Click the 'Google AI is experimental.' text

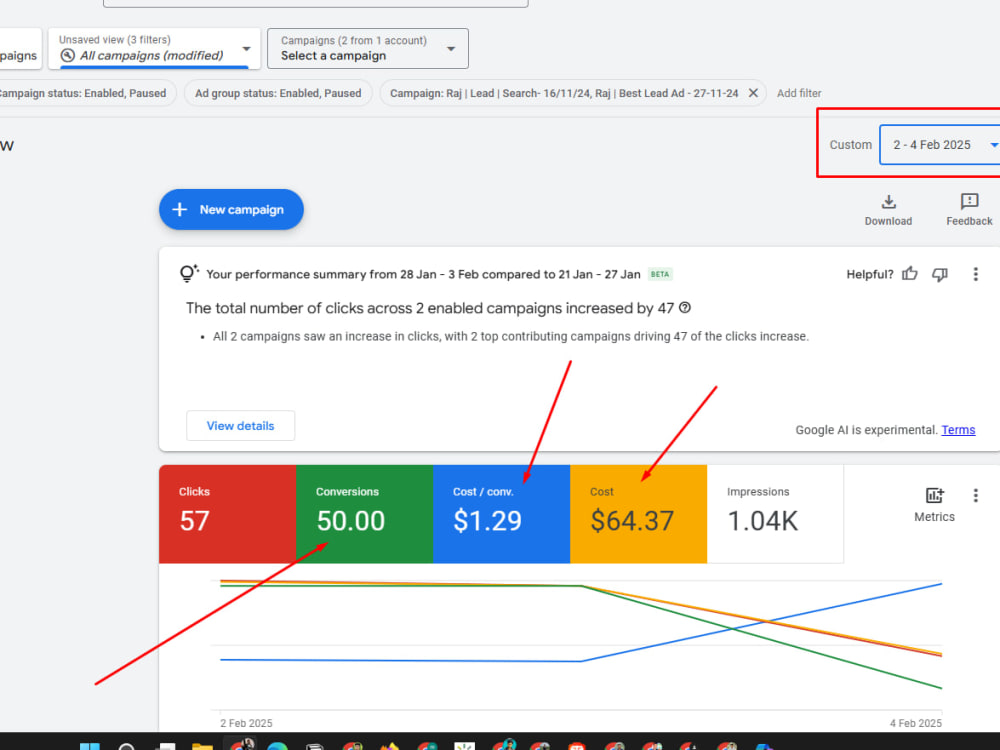pyautogui.click(x=866, y=430)
